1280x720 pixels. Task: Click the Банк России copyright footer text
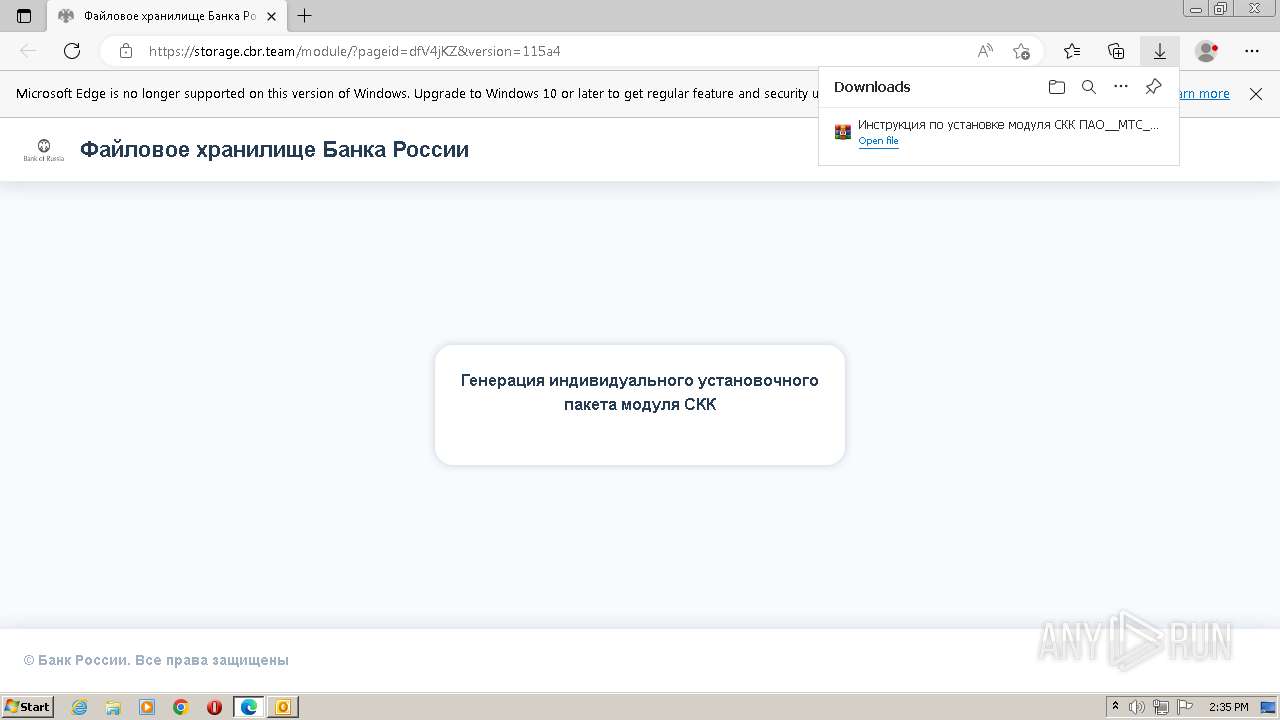pos(156,660)
